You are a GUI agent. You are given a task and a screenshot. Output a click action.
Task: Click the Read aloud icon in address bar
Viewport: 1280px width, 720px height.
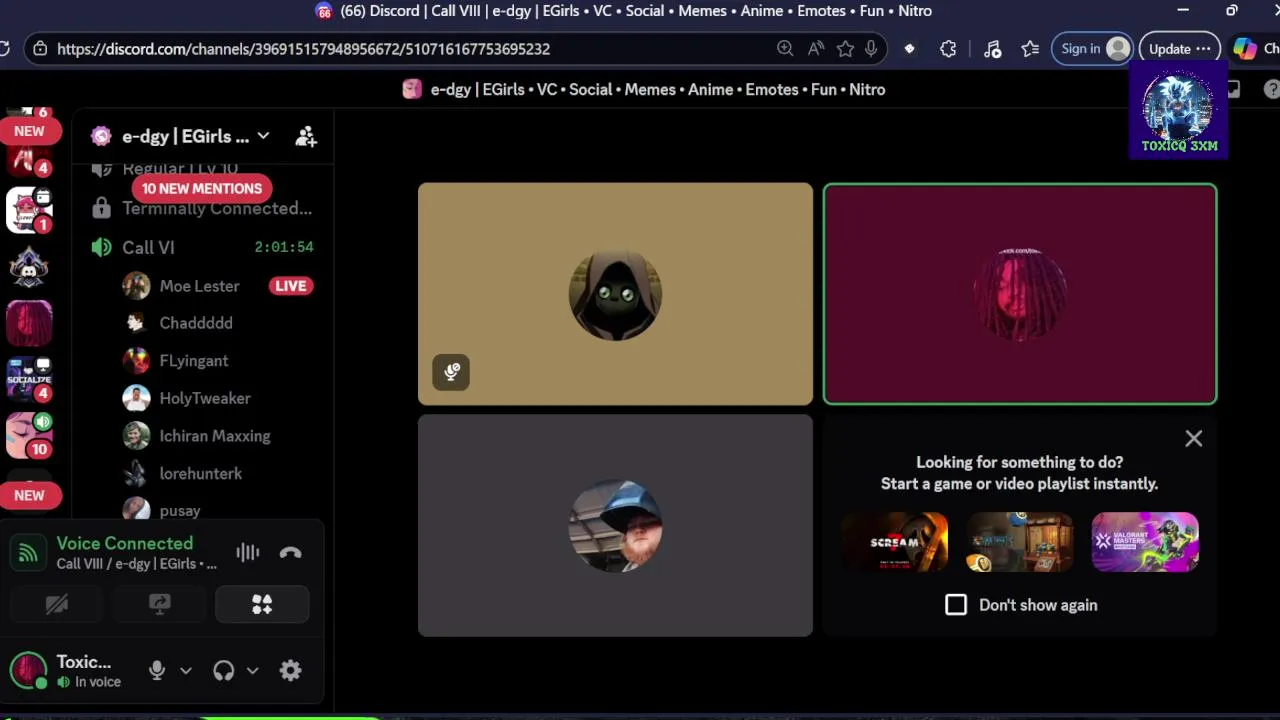click(816, 49)
